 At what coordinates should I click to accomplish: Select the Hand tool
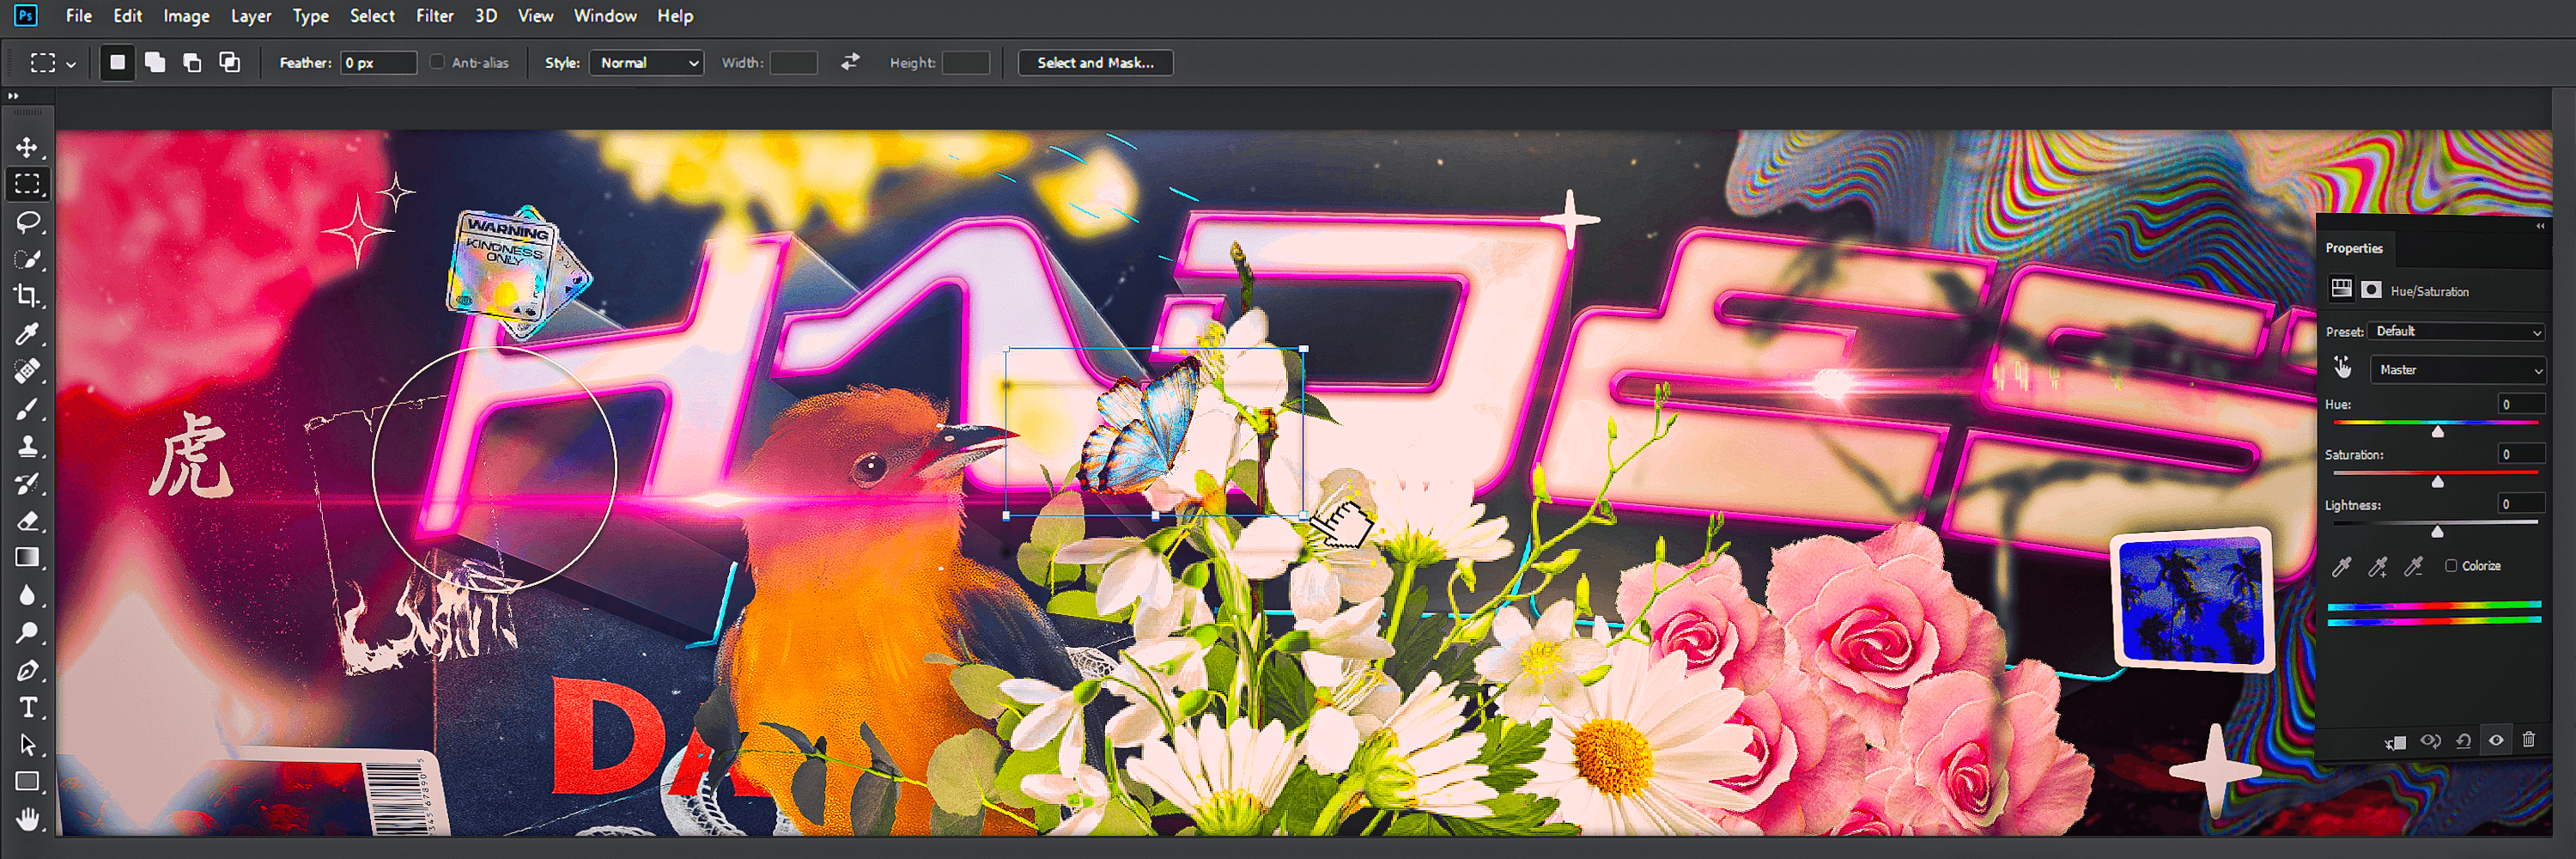[27, 820]
